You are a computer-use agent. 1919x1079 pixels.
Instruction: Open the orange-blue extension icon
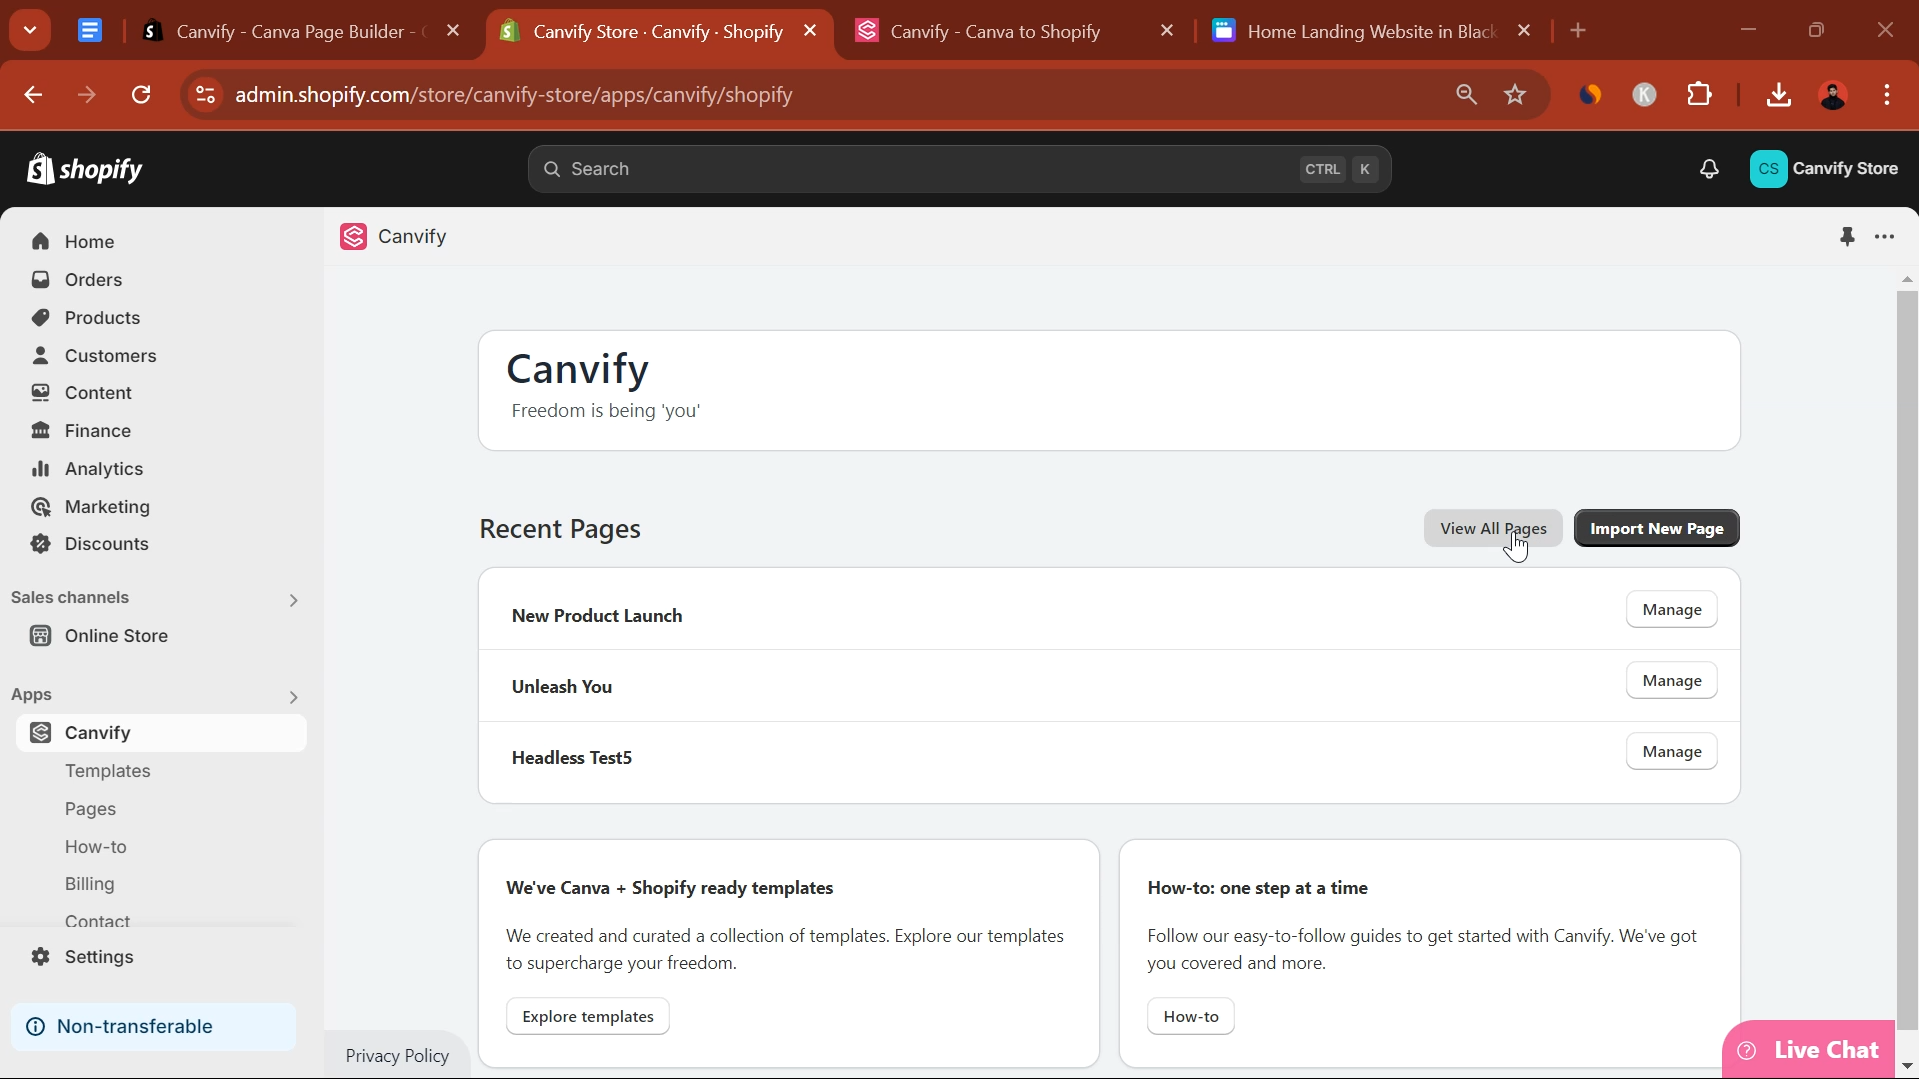click(1590, 95)
